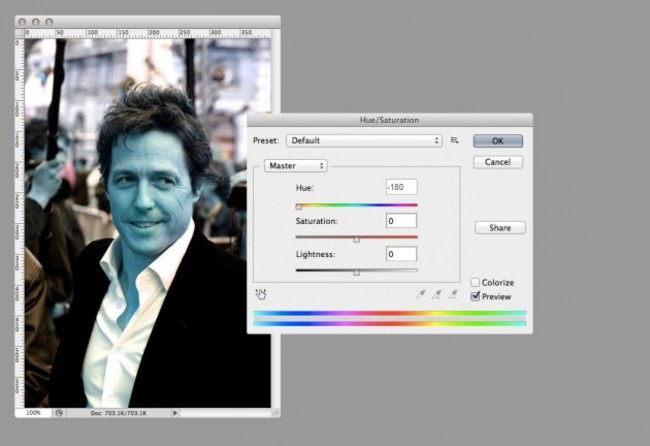Click the status bar icon beside the 100% zoom
This screenshot has height=446, width=650.
tap(59, 412)
